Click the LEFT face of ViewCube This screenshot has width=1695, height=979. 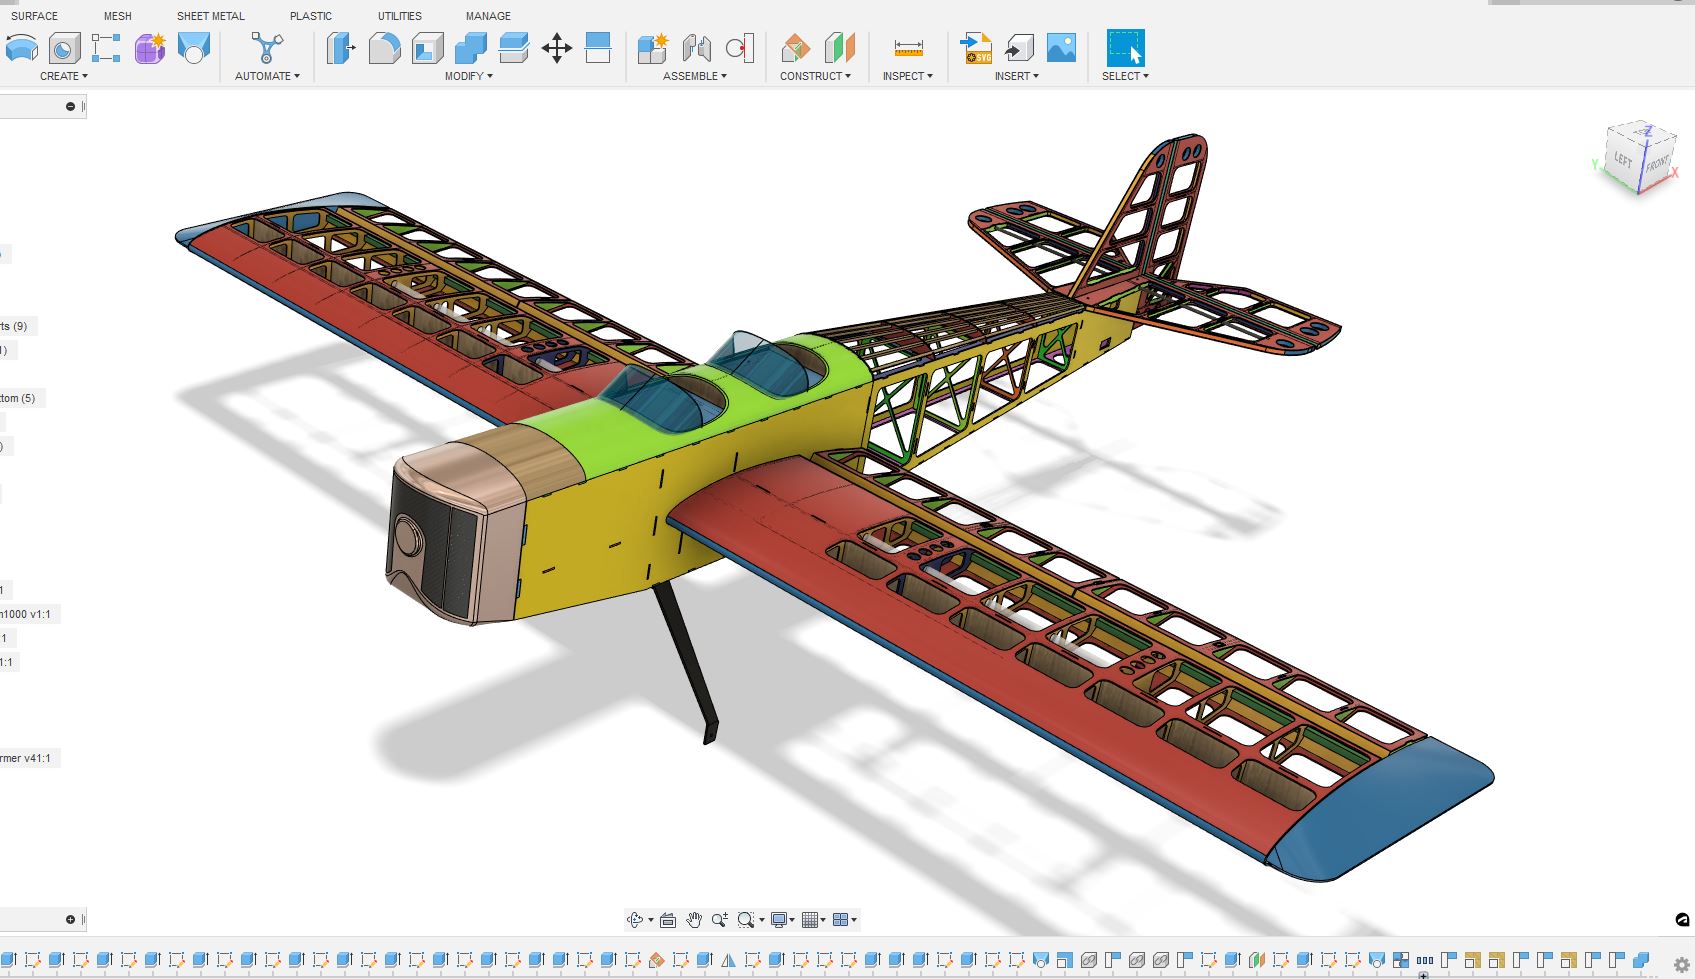(x=1622, y=160)
